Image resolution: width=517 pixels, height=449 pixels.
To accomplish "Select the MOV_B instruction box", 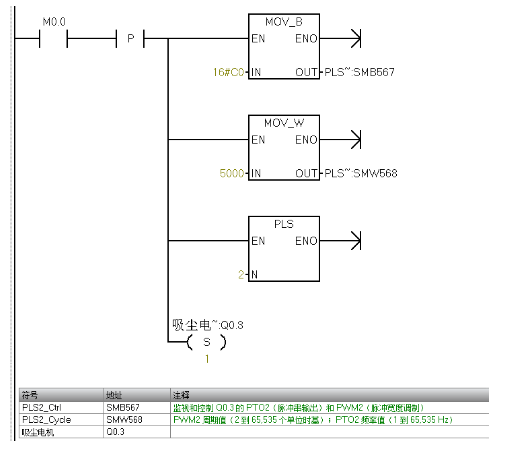I will click(284, 46).
